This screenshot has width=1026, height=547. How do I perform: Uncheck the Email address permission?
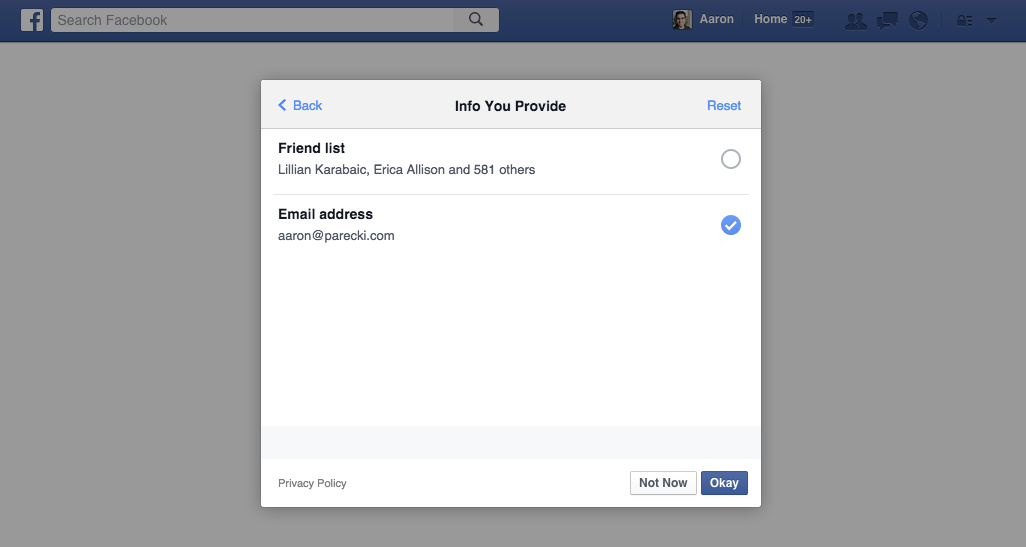click(731, 225)
